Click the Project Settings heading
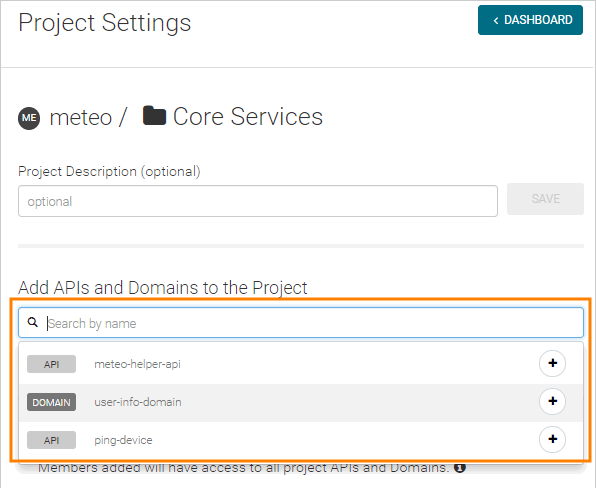The width and height of the screenshot is (596, 488). pos(105,23)
